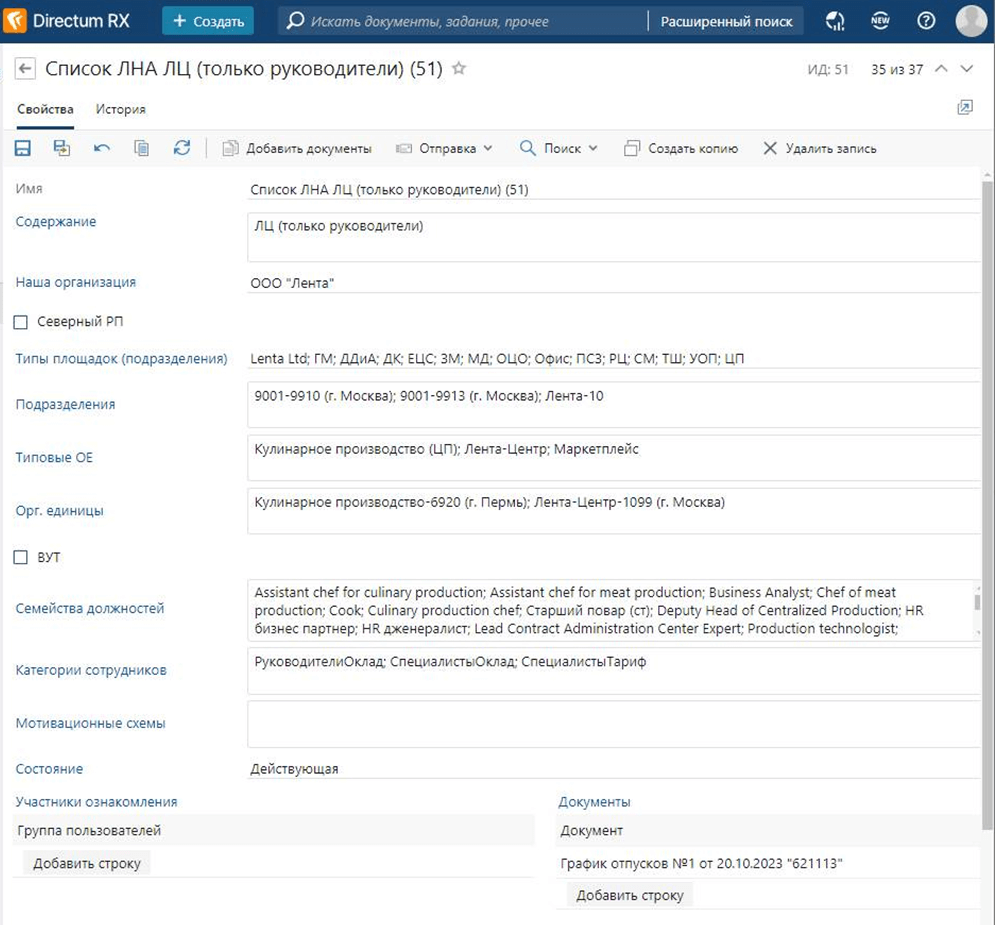Undo changes with the curved arrow icon
This screenshot has height=925, width=995.
102,148
